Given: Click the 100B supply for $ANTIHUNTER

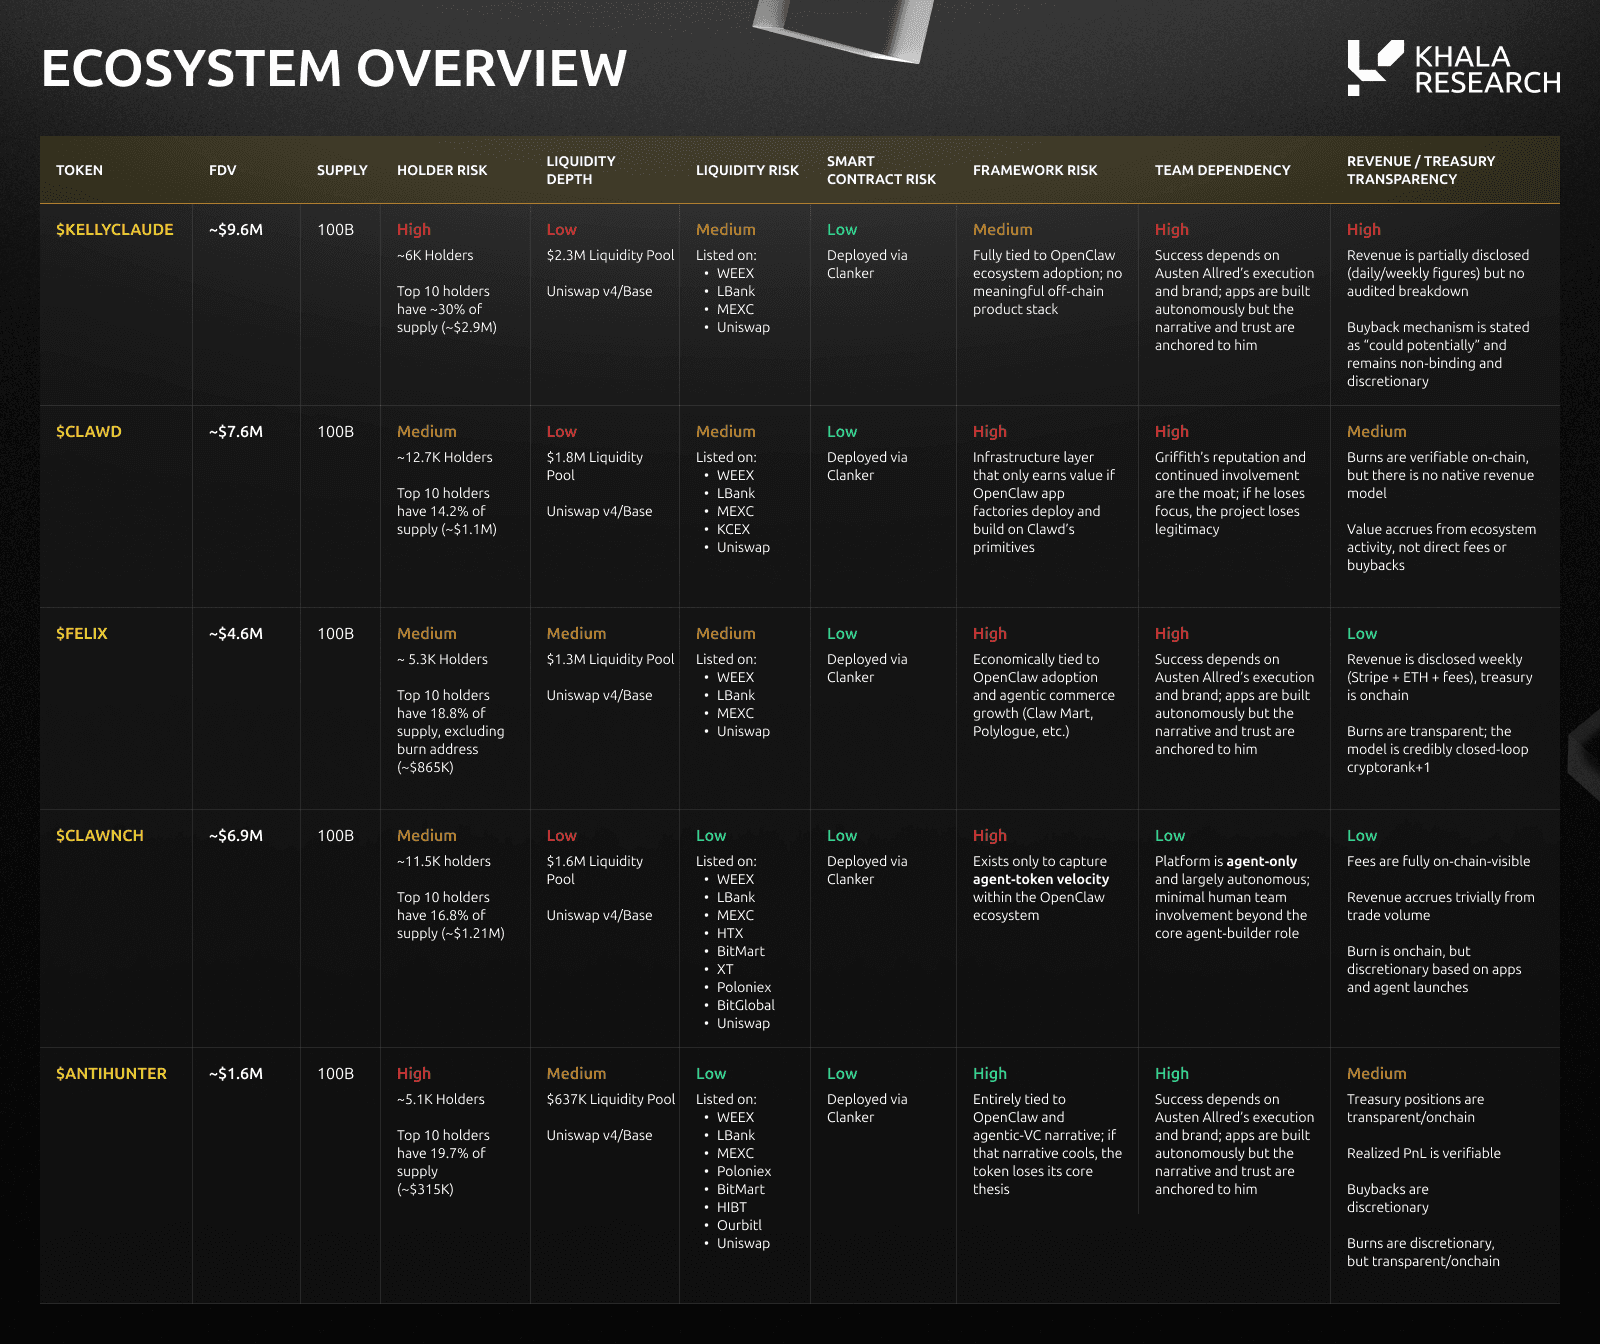Looking at the screenshot, I should pos(335,1073).
